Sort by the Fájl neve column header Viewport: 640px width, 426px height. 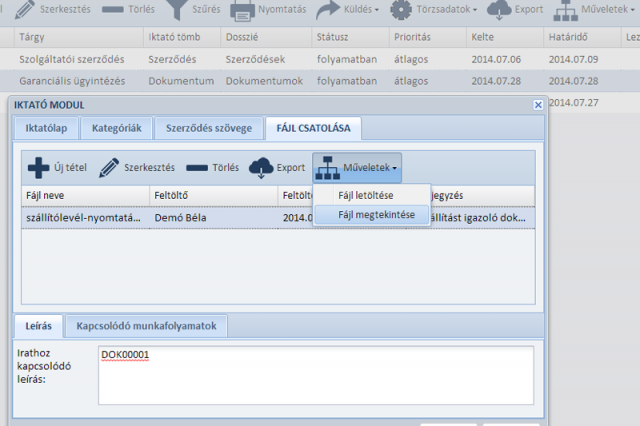point(85,195)
